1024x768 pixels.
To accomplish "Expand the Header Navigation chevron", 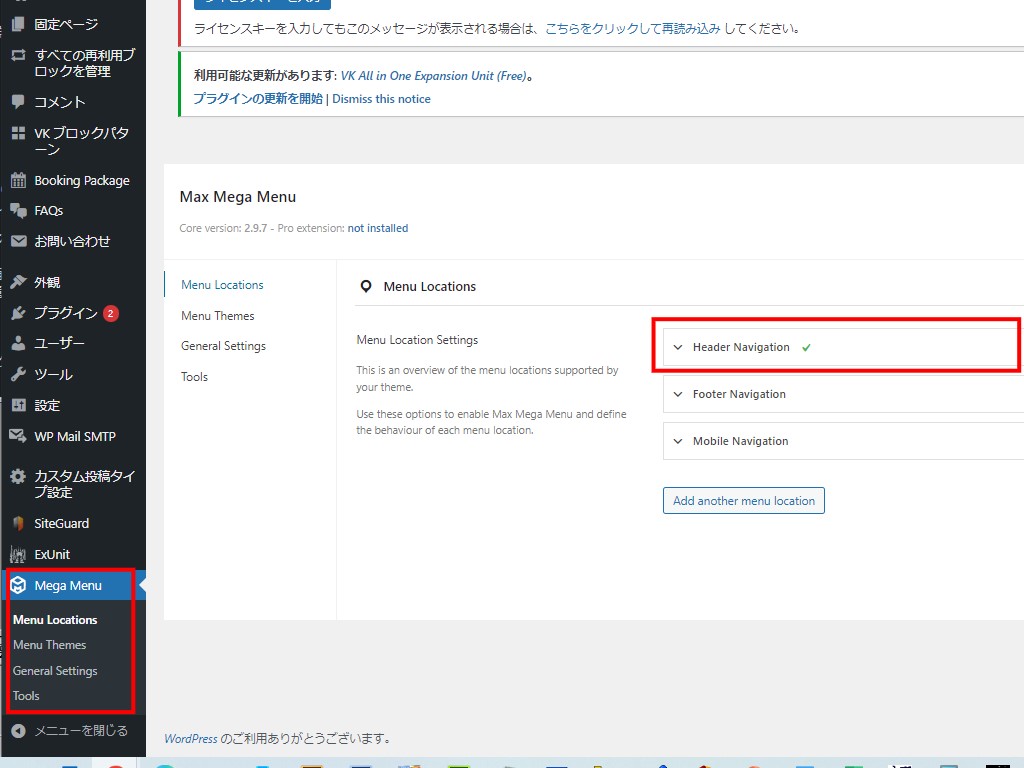I will pyautogui.click(x=678, y=348).
